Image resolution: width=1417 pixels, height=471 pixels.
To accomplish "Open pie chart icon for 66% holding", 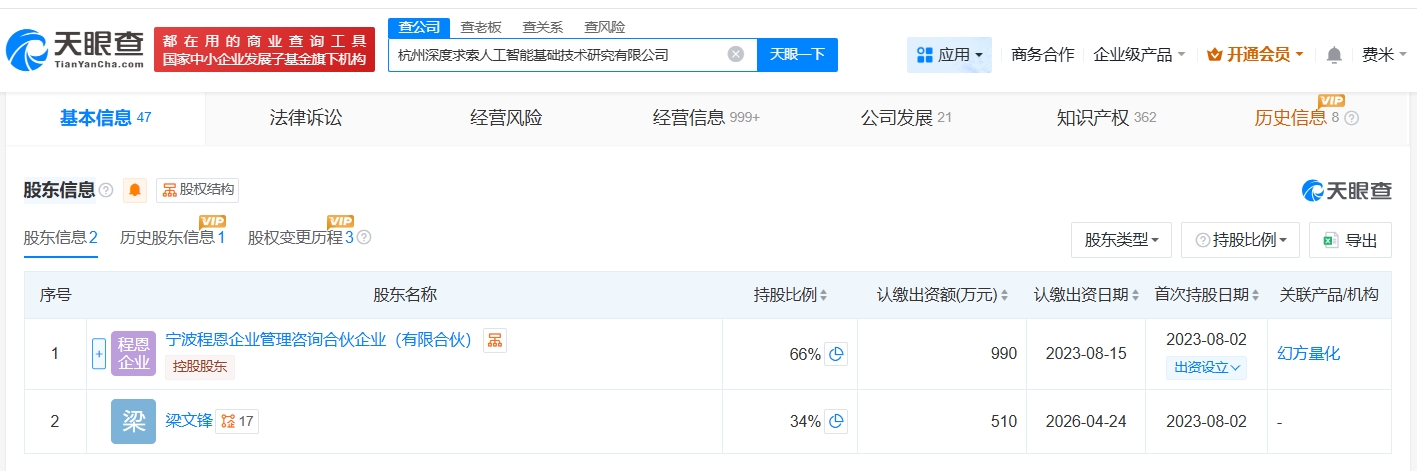I will 836,354.
